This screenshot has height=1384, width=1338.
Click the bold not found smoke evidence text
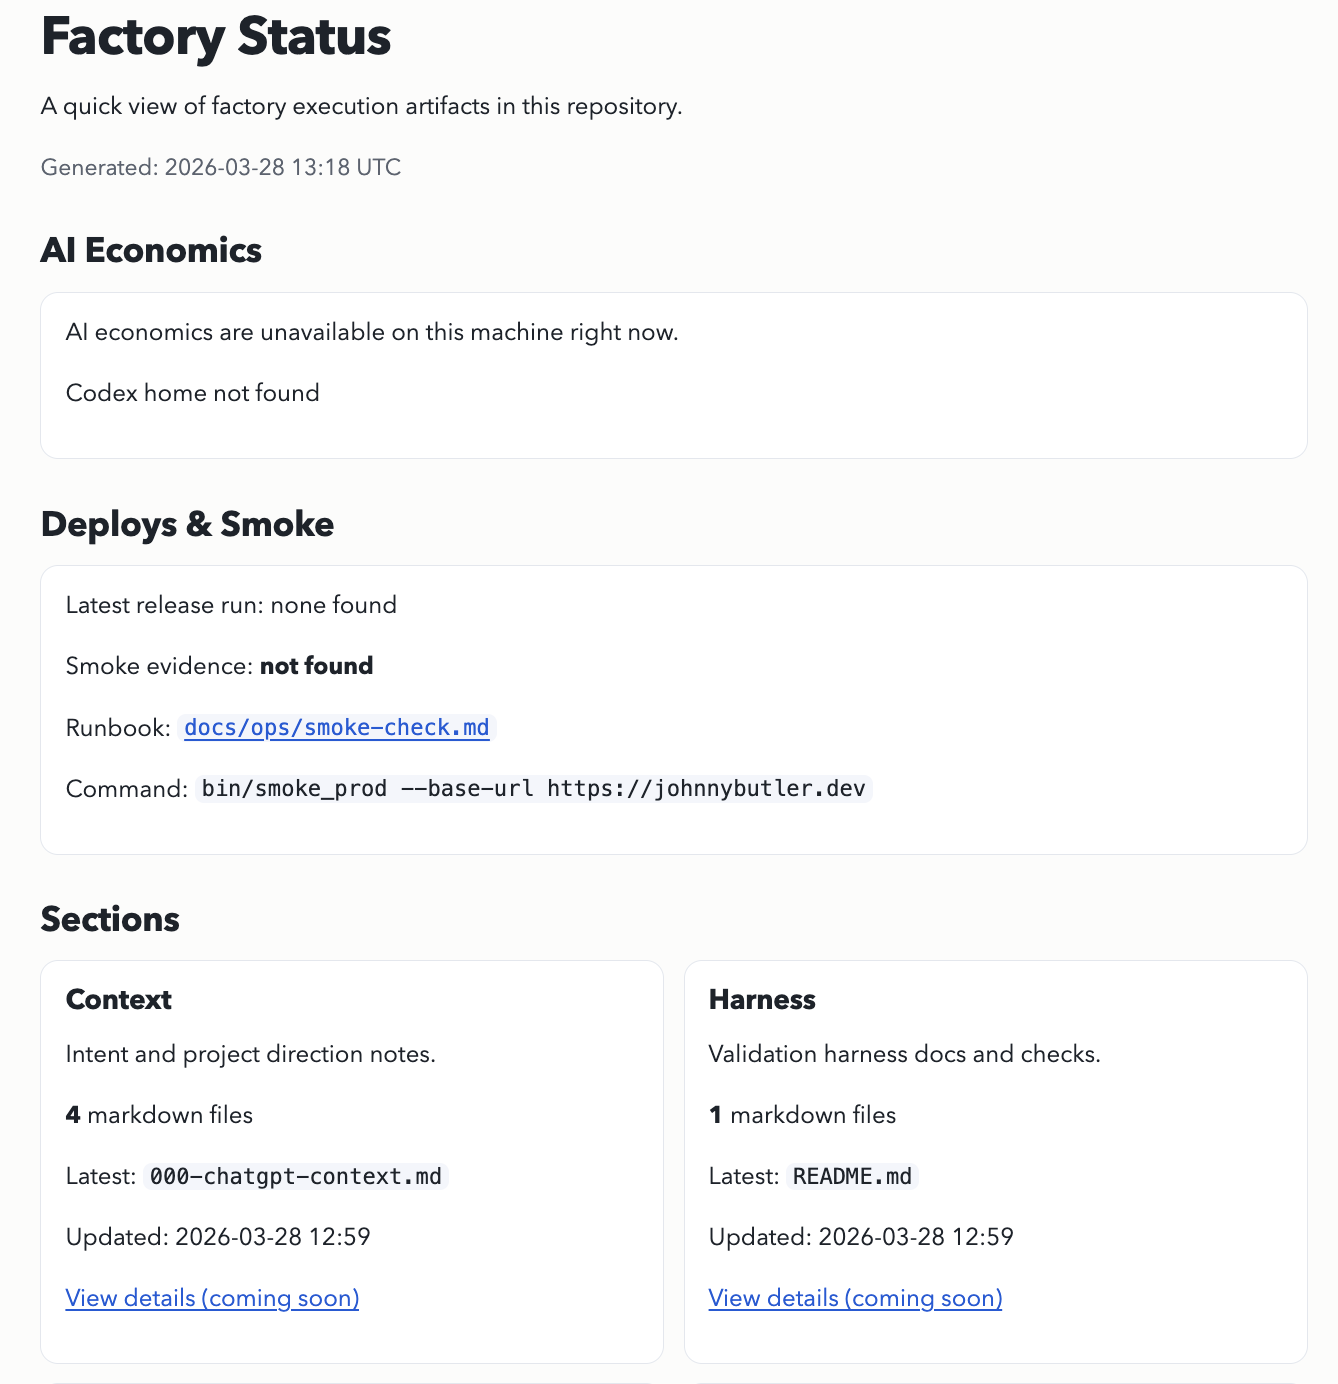[316, 665]
